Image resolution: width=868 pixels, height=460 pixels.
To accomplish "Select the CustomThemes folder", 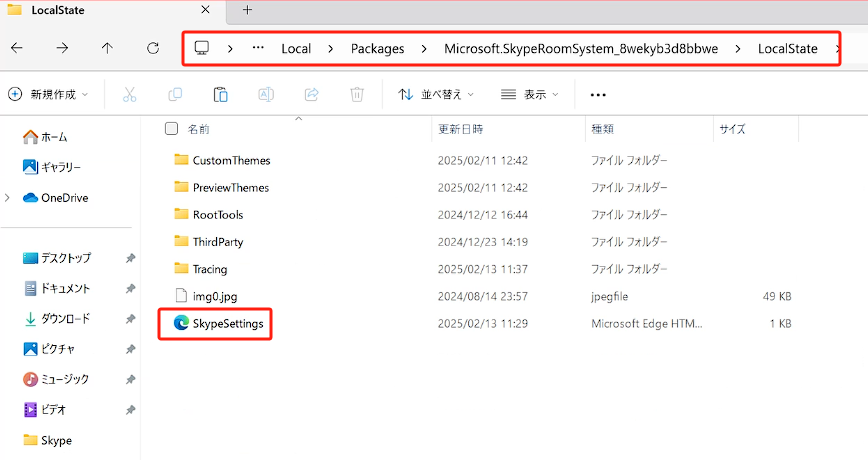I will [x=231, y=161].
